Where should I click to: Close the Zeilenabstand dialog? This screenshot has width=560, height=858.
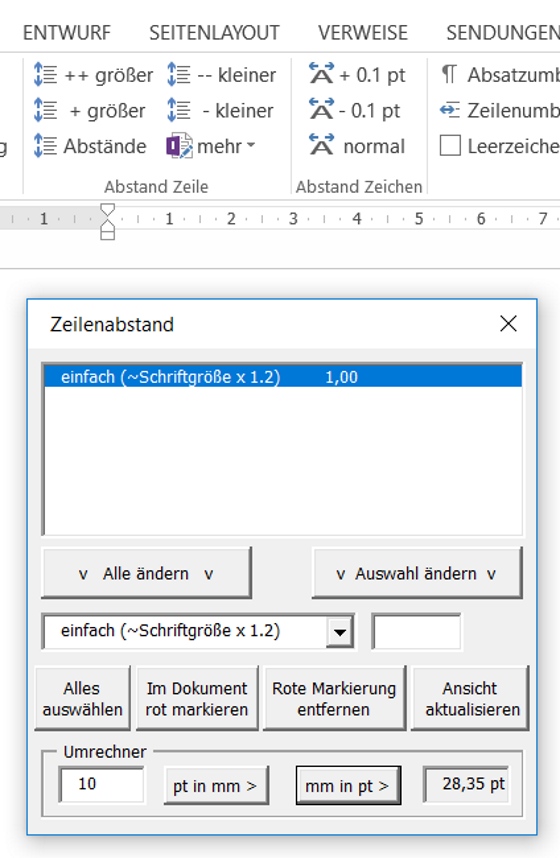(509, 323)
